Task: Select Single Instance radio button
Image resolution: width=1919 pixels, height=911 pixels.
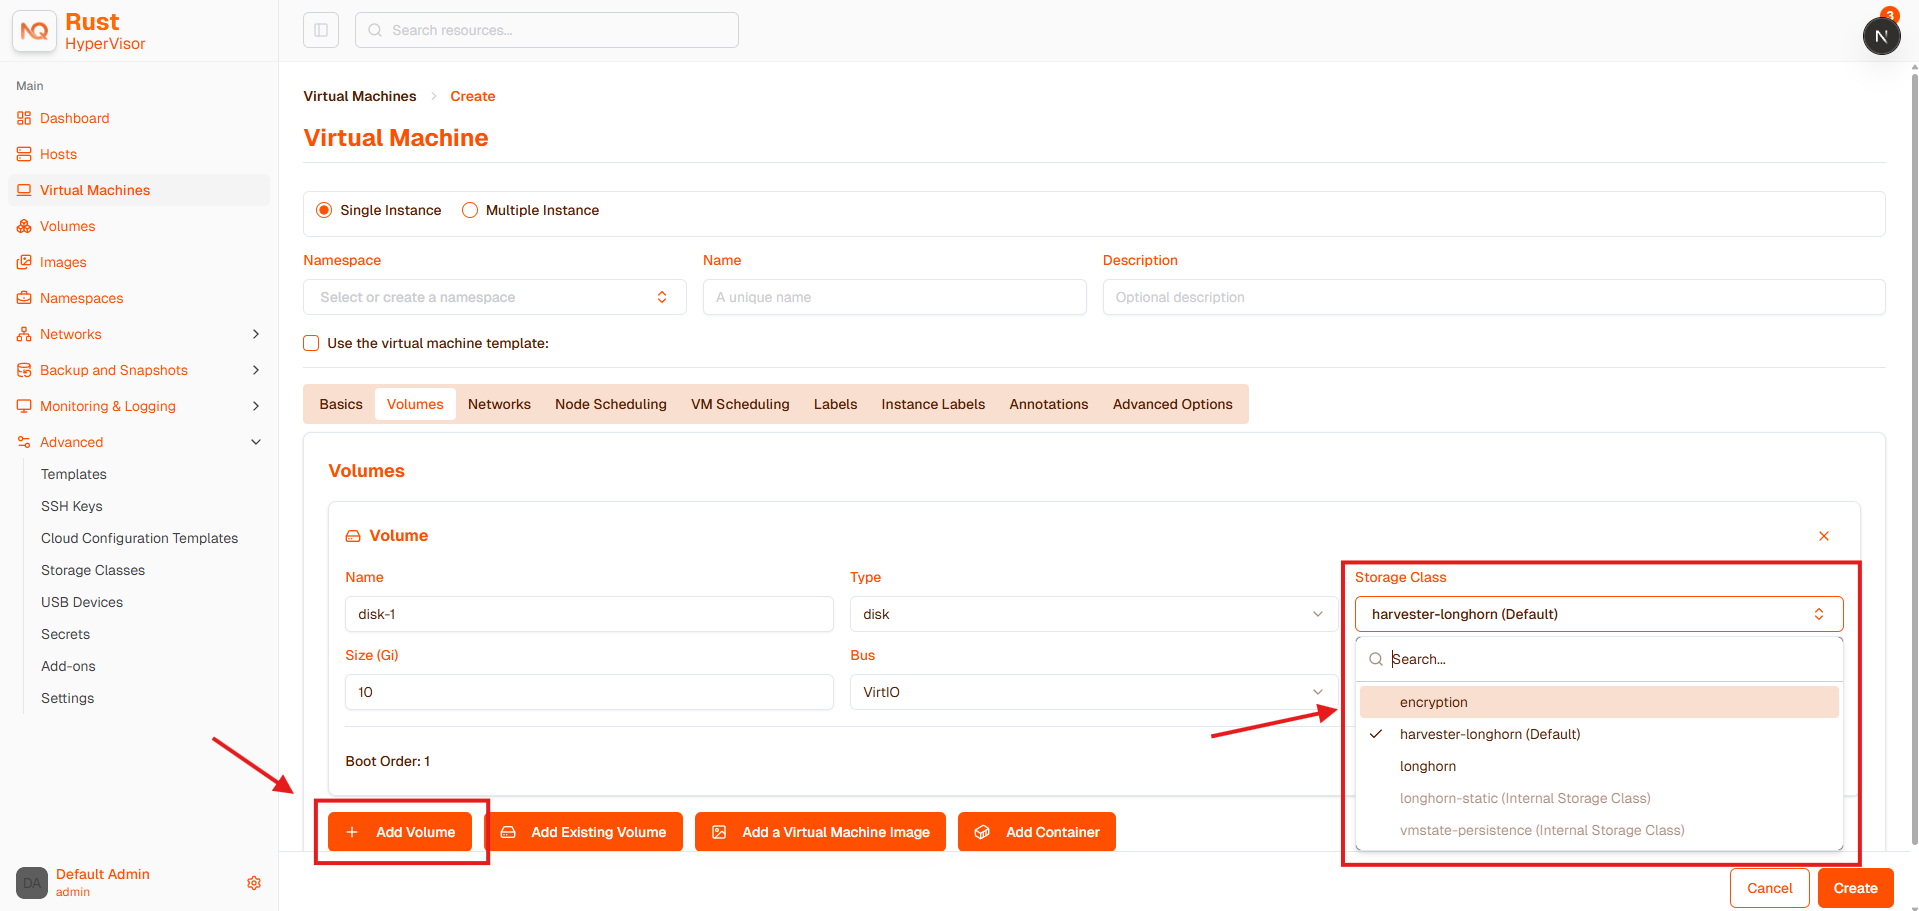Action: point(324,210)
